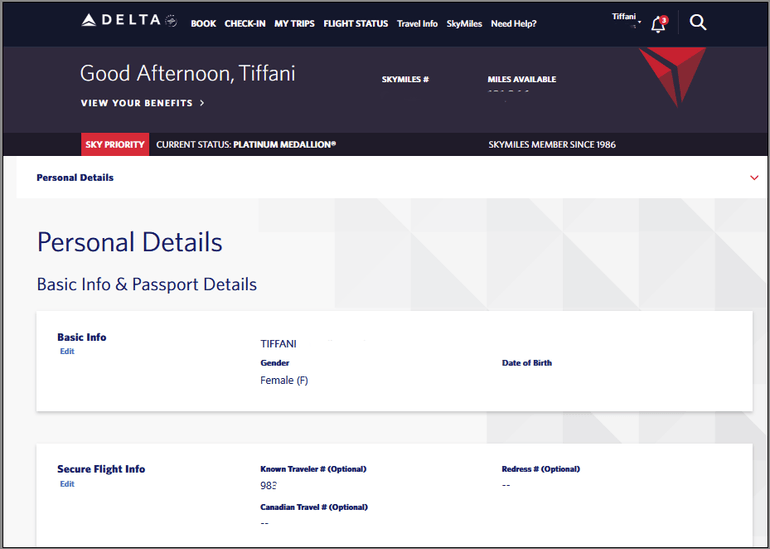This screenshot has width=770, height=549.
Task: Go to My Trips
Action: tap(295, 24)
